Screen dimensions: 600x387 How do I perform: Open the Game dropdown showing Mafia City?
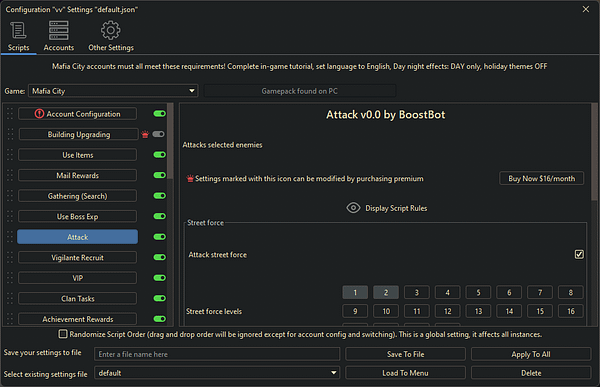tap(113, 91)
